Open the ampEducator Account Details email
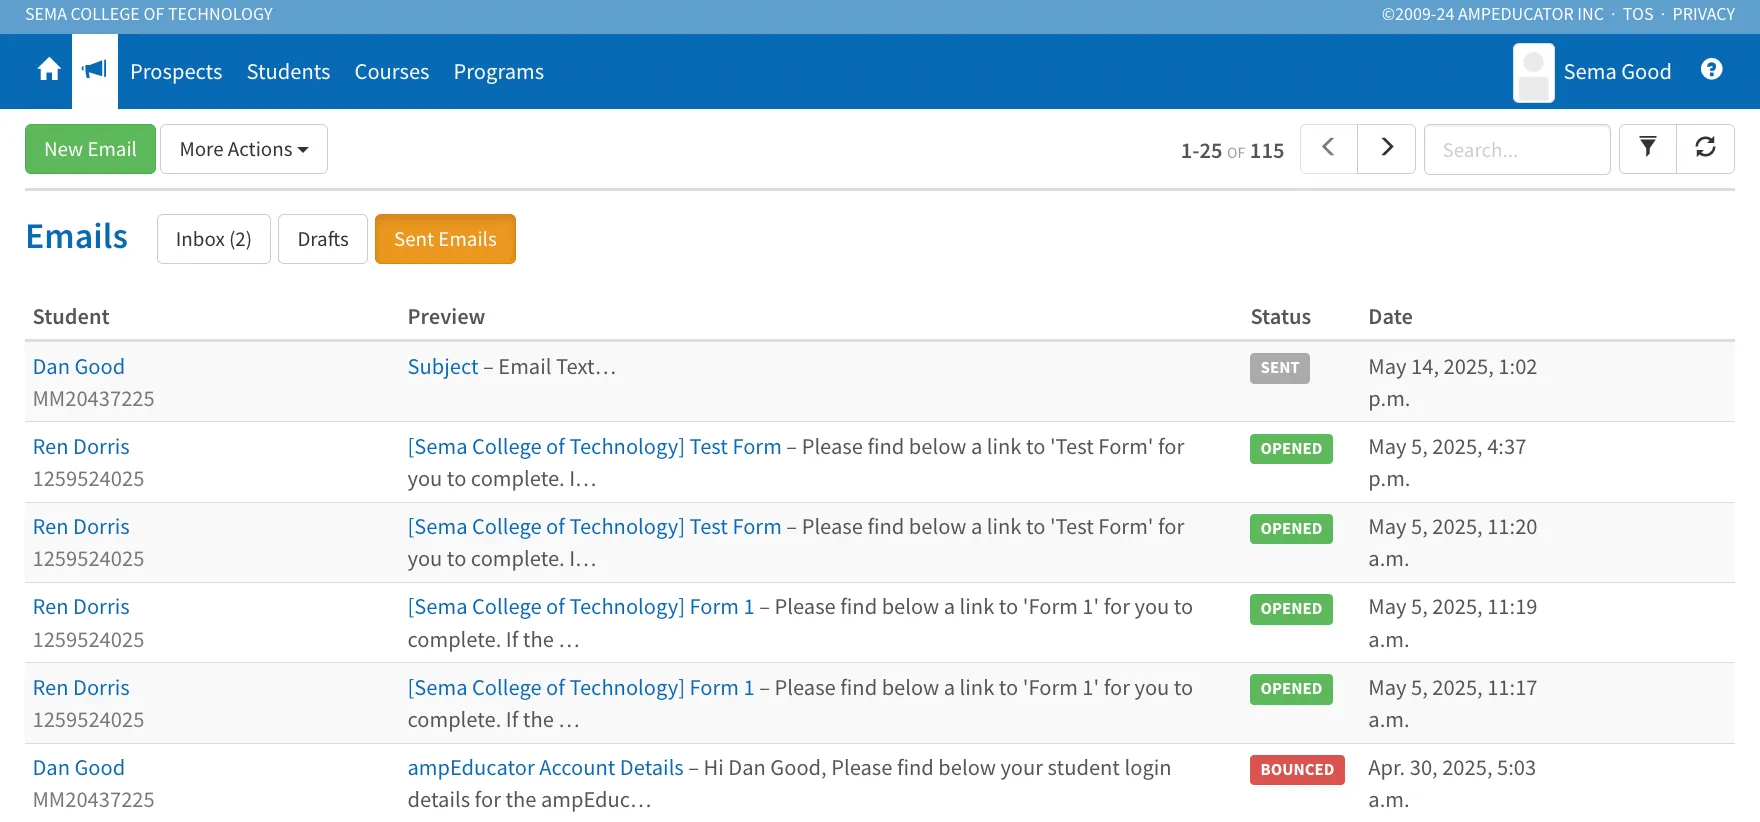 click(x=545, y=768)
